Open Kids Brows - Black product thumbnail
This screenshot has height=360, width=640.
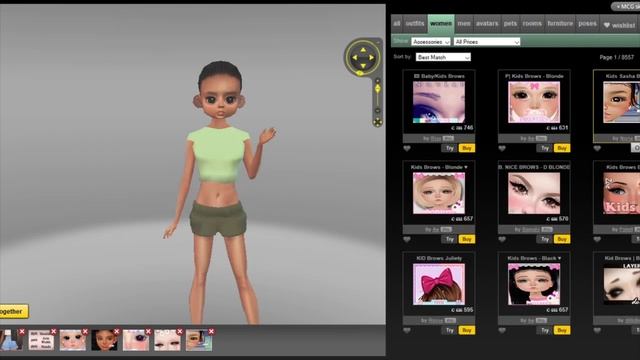point(534,284)
